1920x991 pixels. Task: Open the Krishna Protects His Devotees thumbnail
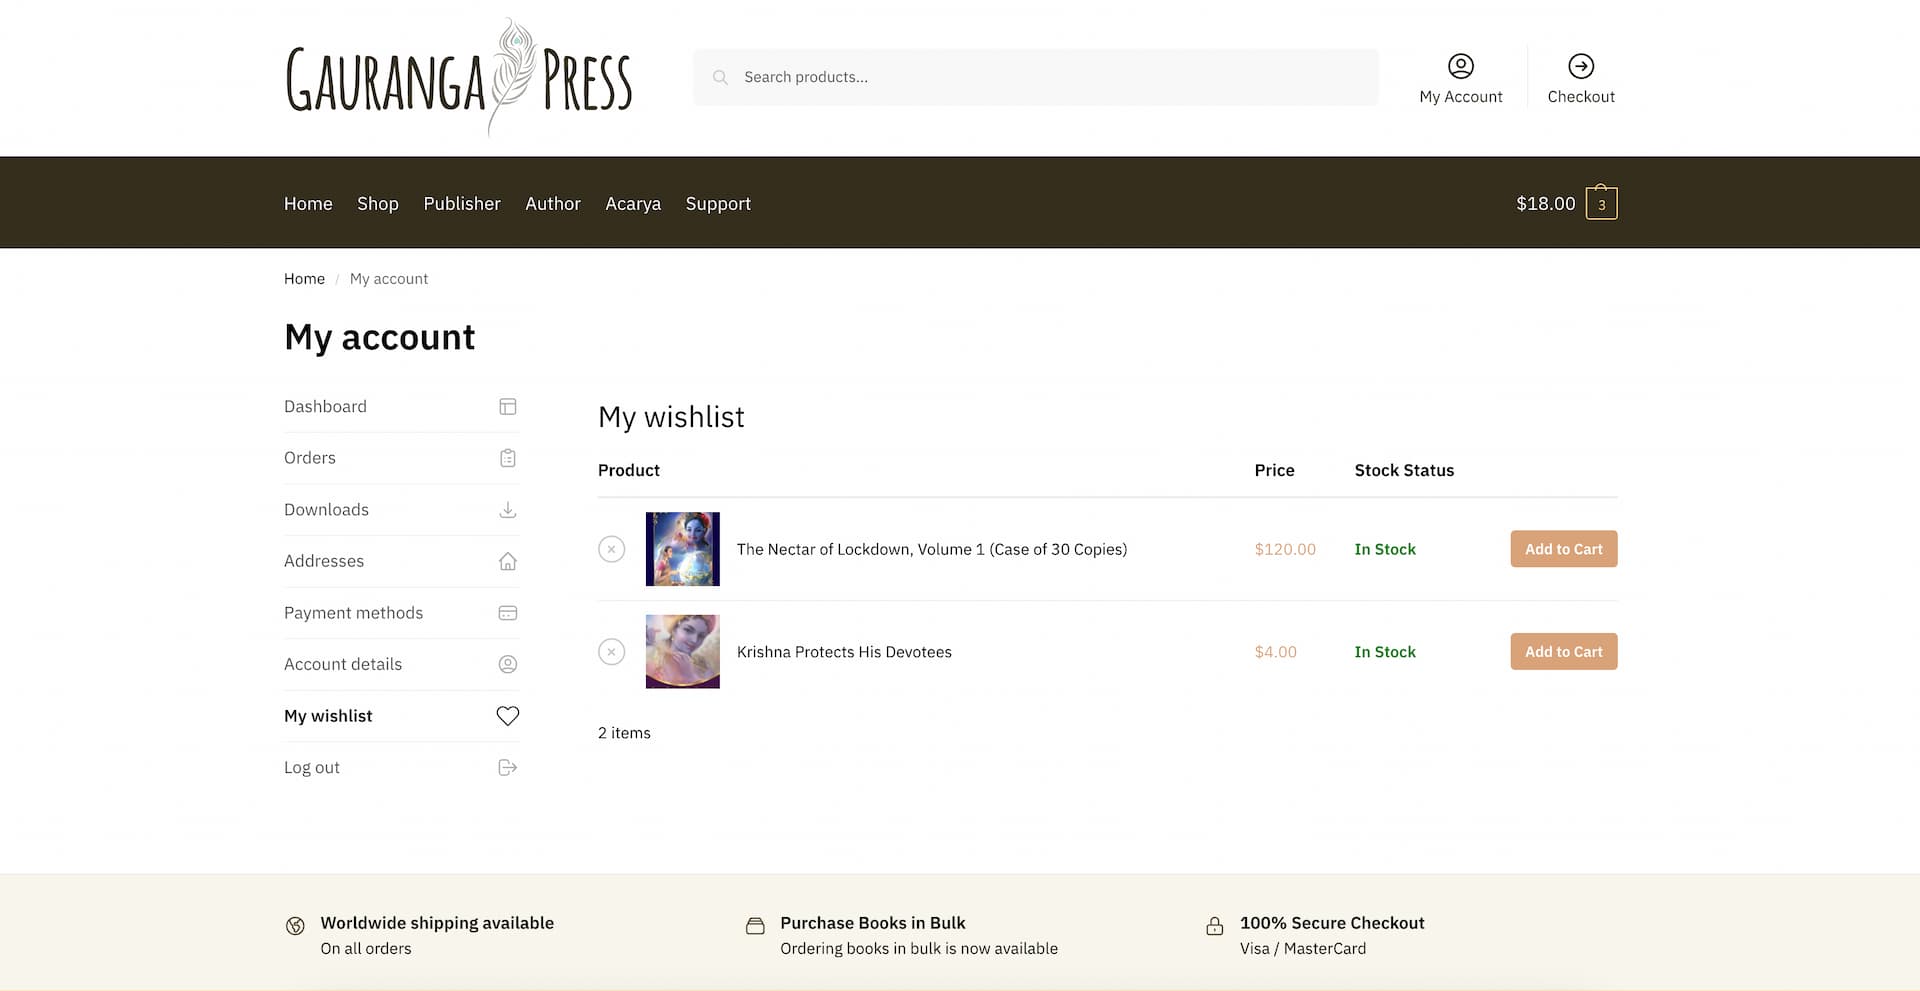click(682, 652)
